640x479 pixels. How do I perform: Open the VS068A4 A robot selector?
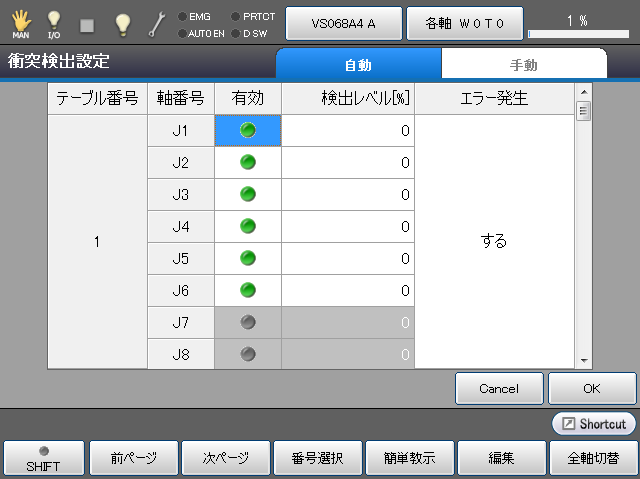[344, 22]
